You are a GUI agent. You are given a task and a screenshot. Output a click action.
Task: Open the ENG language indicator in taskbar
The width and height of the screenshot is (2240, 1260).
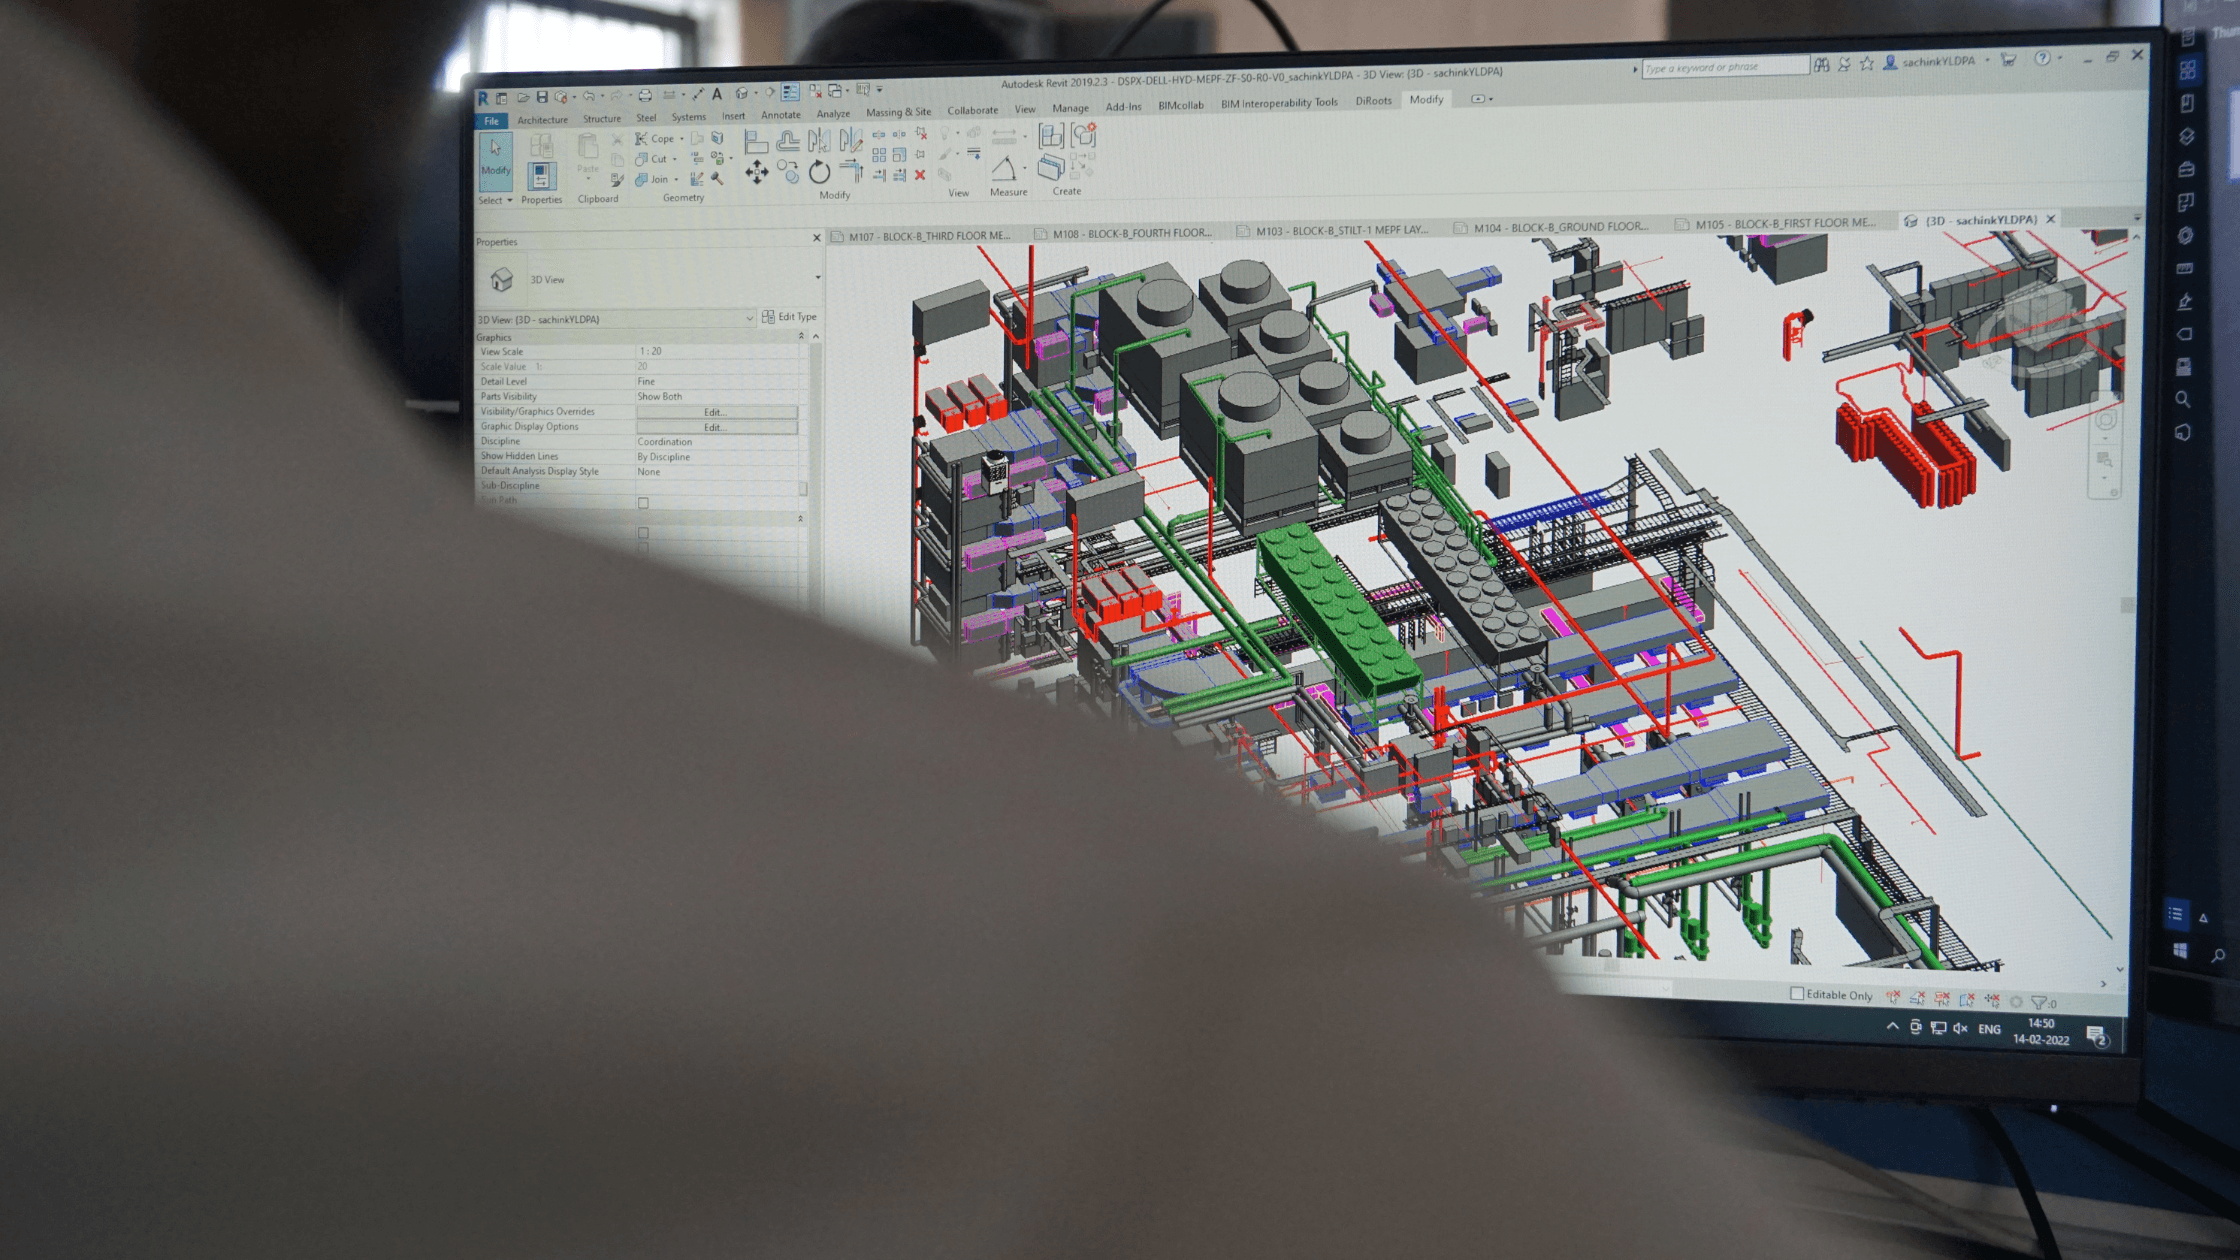point(1989,1029)
